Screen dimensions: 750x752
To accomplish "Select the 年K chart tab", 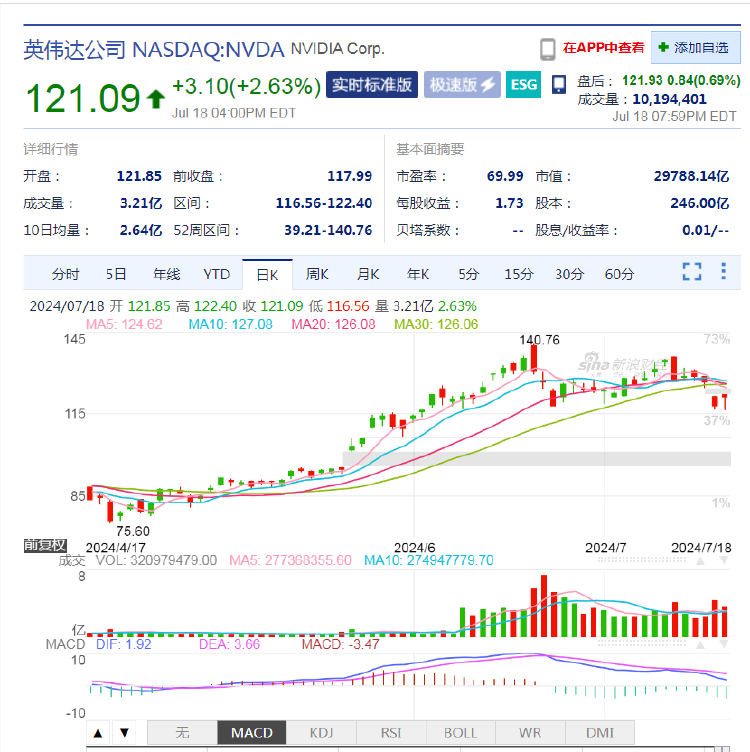I will tap(418, 274).
